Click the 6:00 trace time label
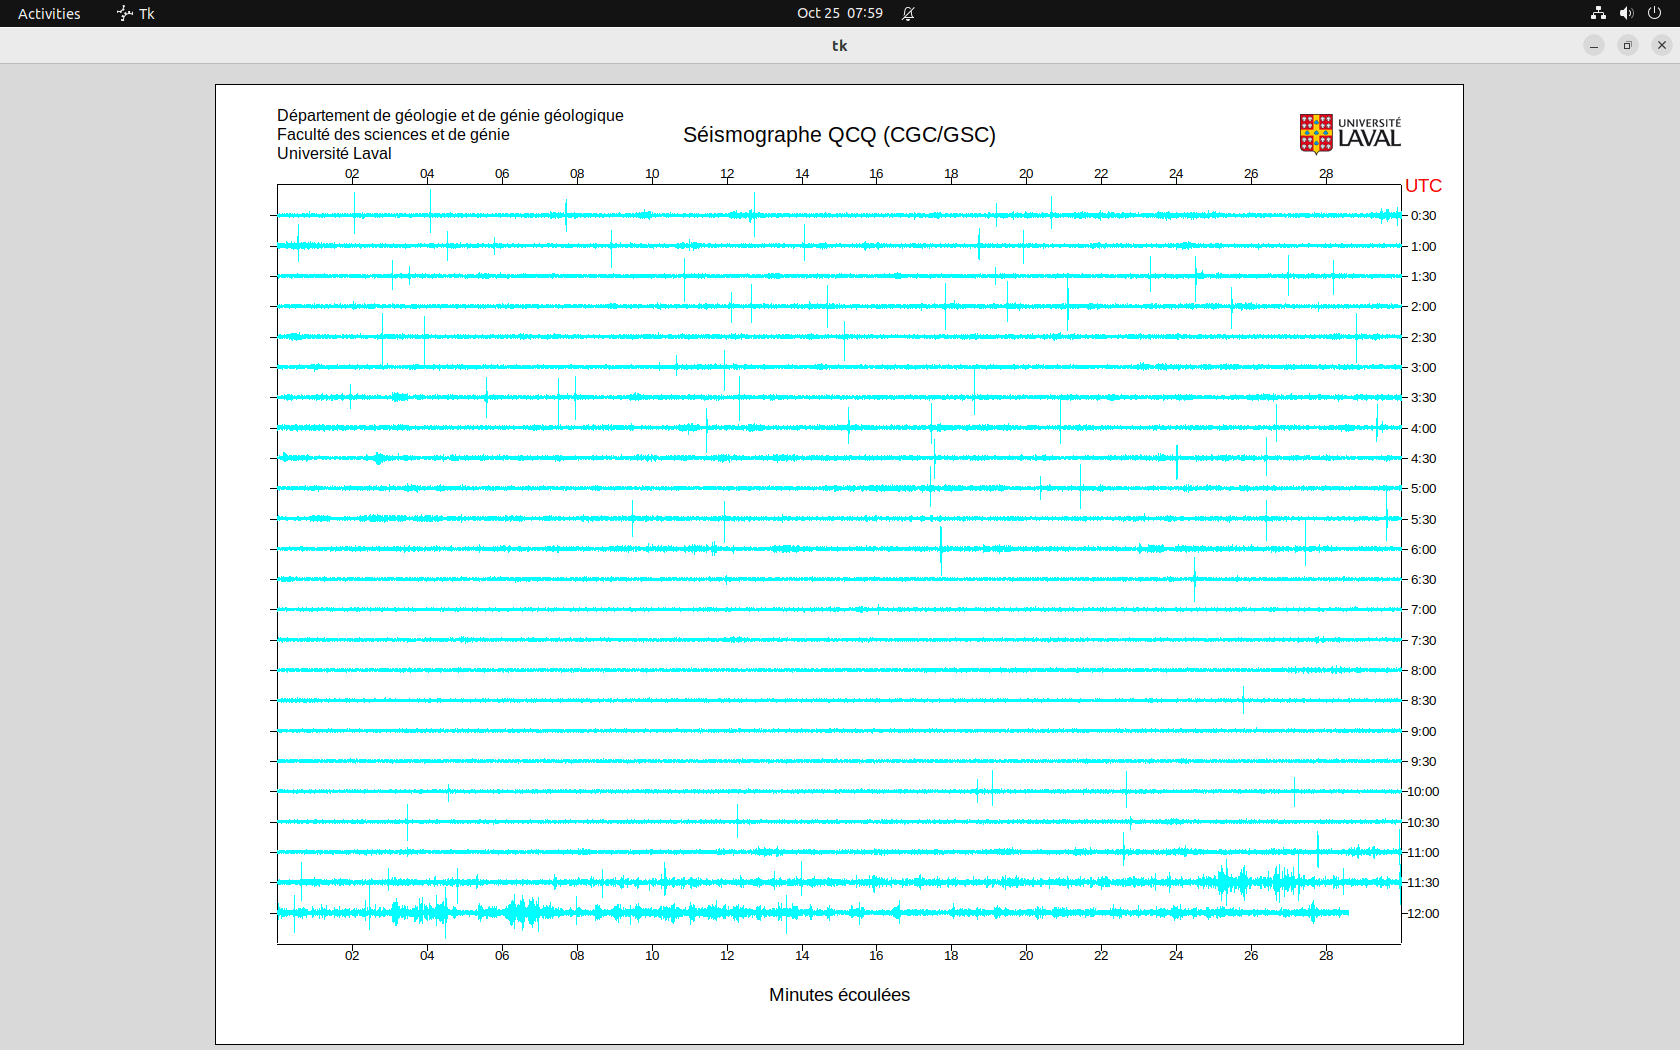The height and width of the screenshot is (1050, 1680). 1423,550
